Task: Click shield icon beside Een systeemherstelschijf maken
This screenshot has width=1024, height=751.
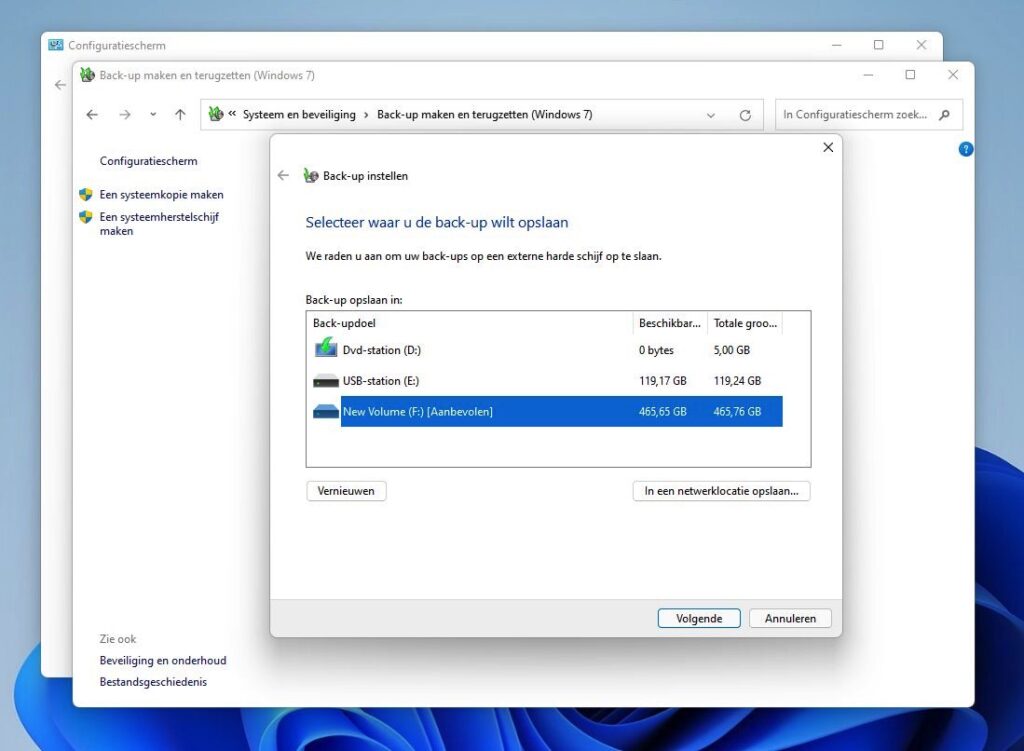Action: [86, 217]
